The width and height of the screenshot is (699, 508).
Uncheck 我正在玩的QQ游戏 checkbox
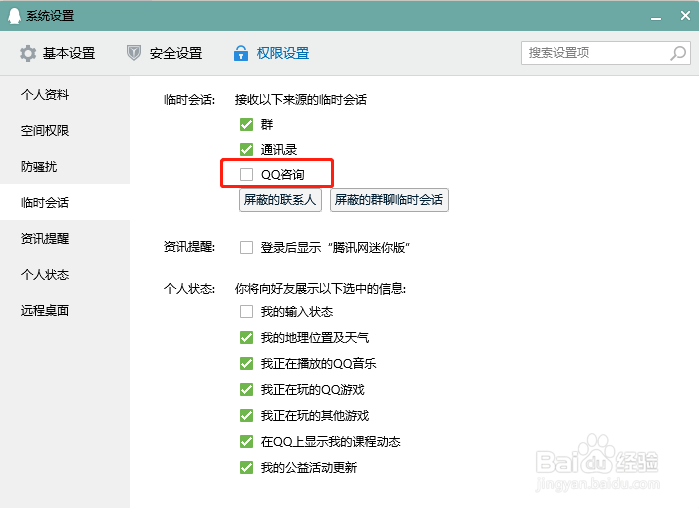pyautogui.click(x=247, y=389)
